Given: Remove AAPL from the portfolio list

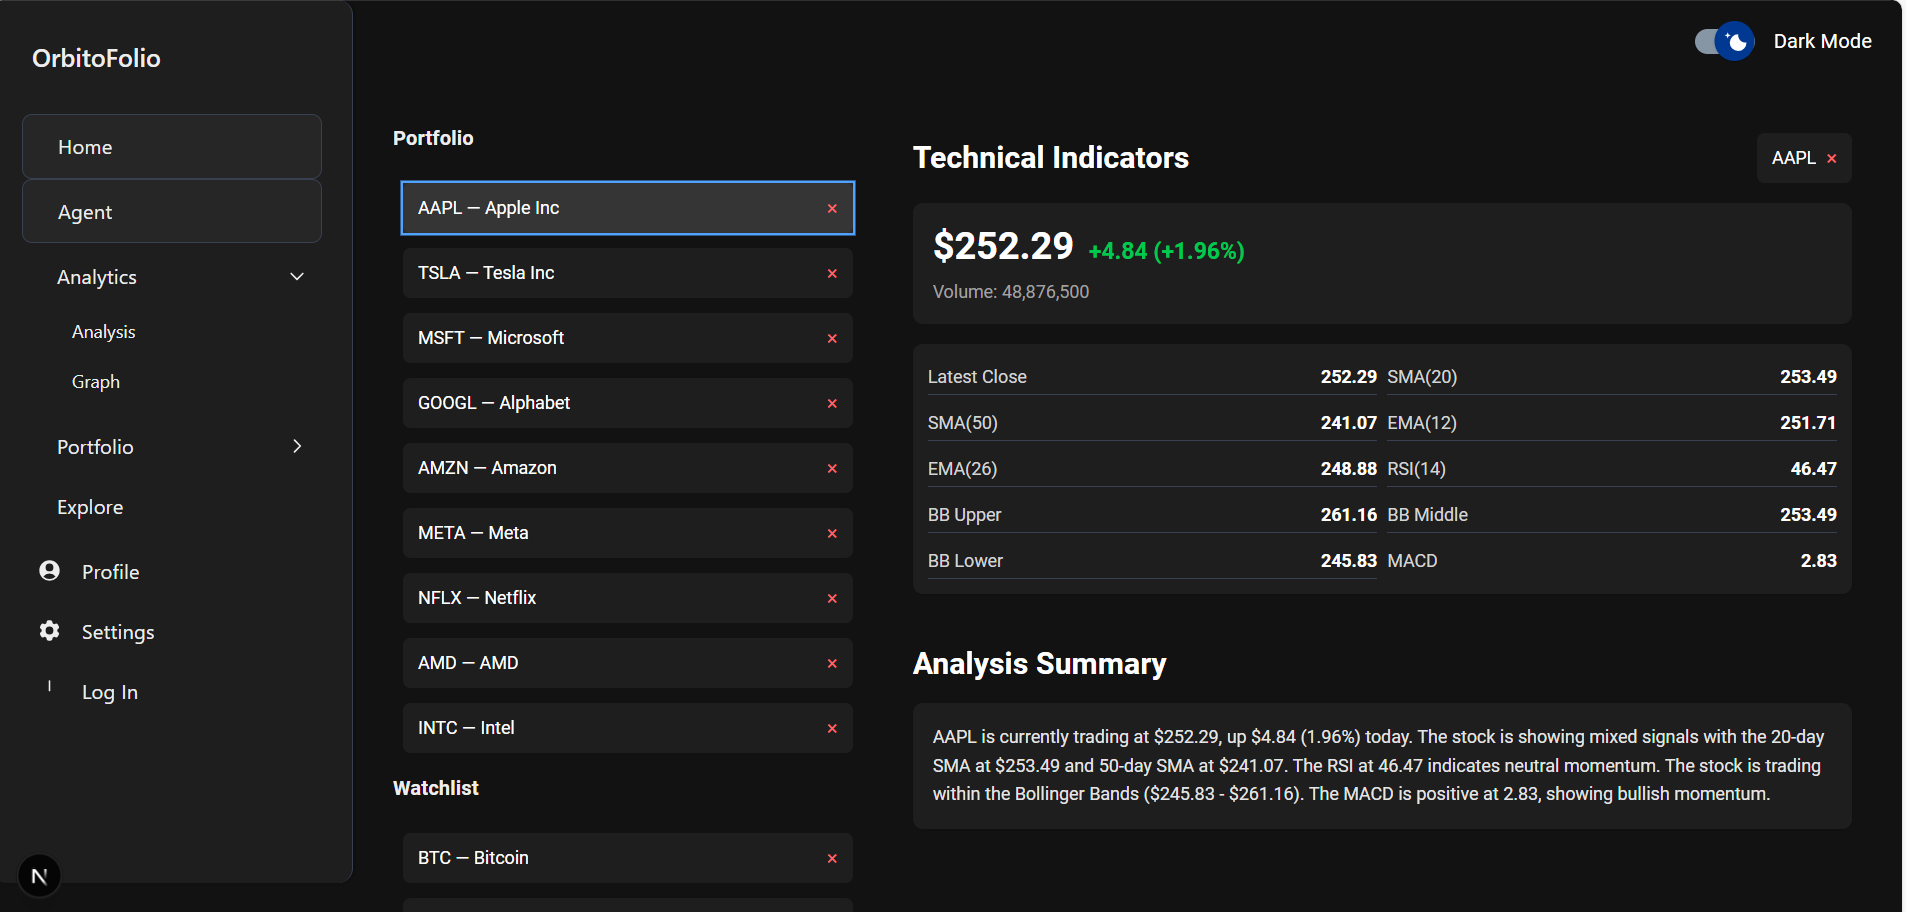Looking at the screenshot, I should (832, 208).
